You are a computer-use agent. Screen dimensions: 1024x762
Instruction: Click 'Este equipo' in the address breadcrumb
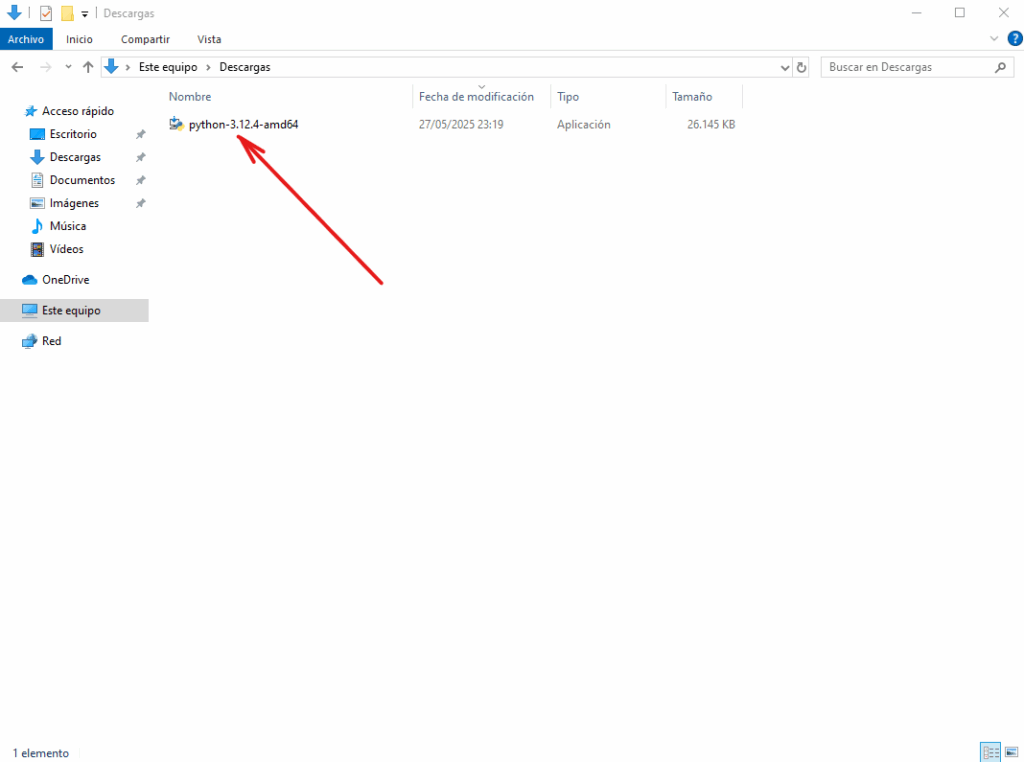pyautogui.click(x=168, y=67)
